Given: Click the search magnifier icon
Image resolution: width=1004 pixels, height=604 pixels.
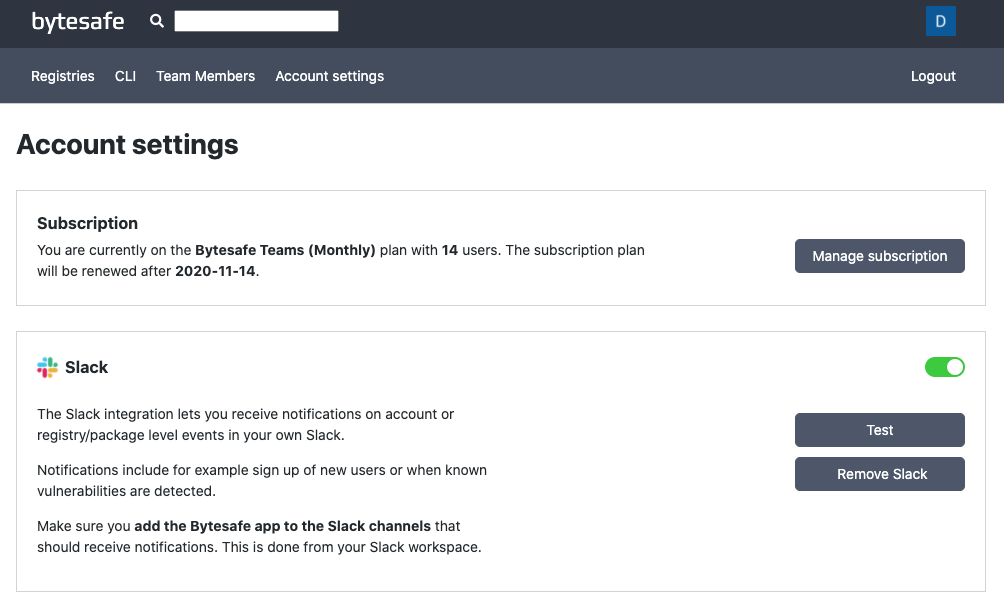Looking at the screenshot, I should point(157,21).
